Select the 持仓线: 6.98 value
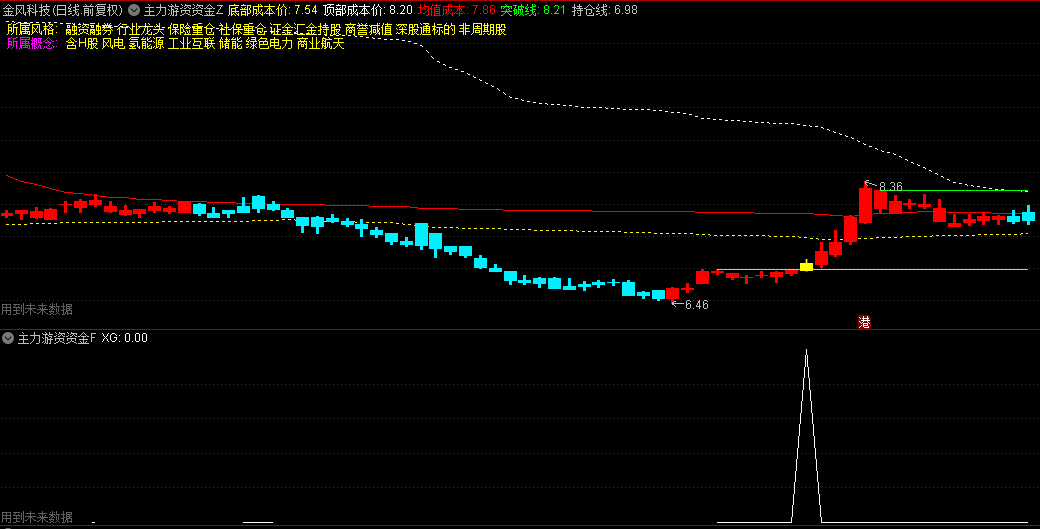This screenshot has width=1040, height=529. pyautogui.click(x=604, y=10)
